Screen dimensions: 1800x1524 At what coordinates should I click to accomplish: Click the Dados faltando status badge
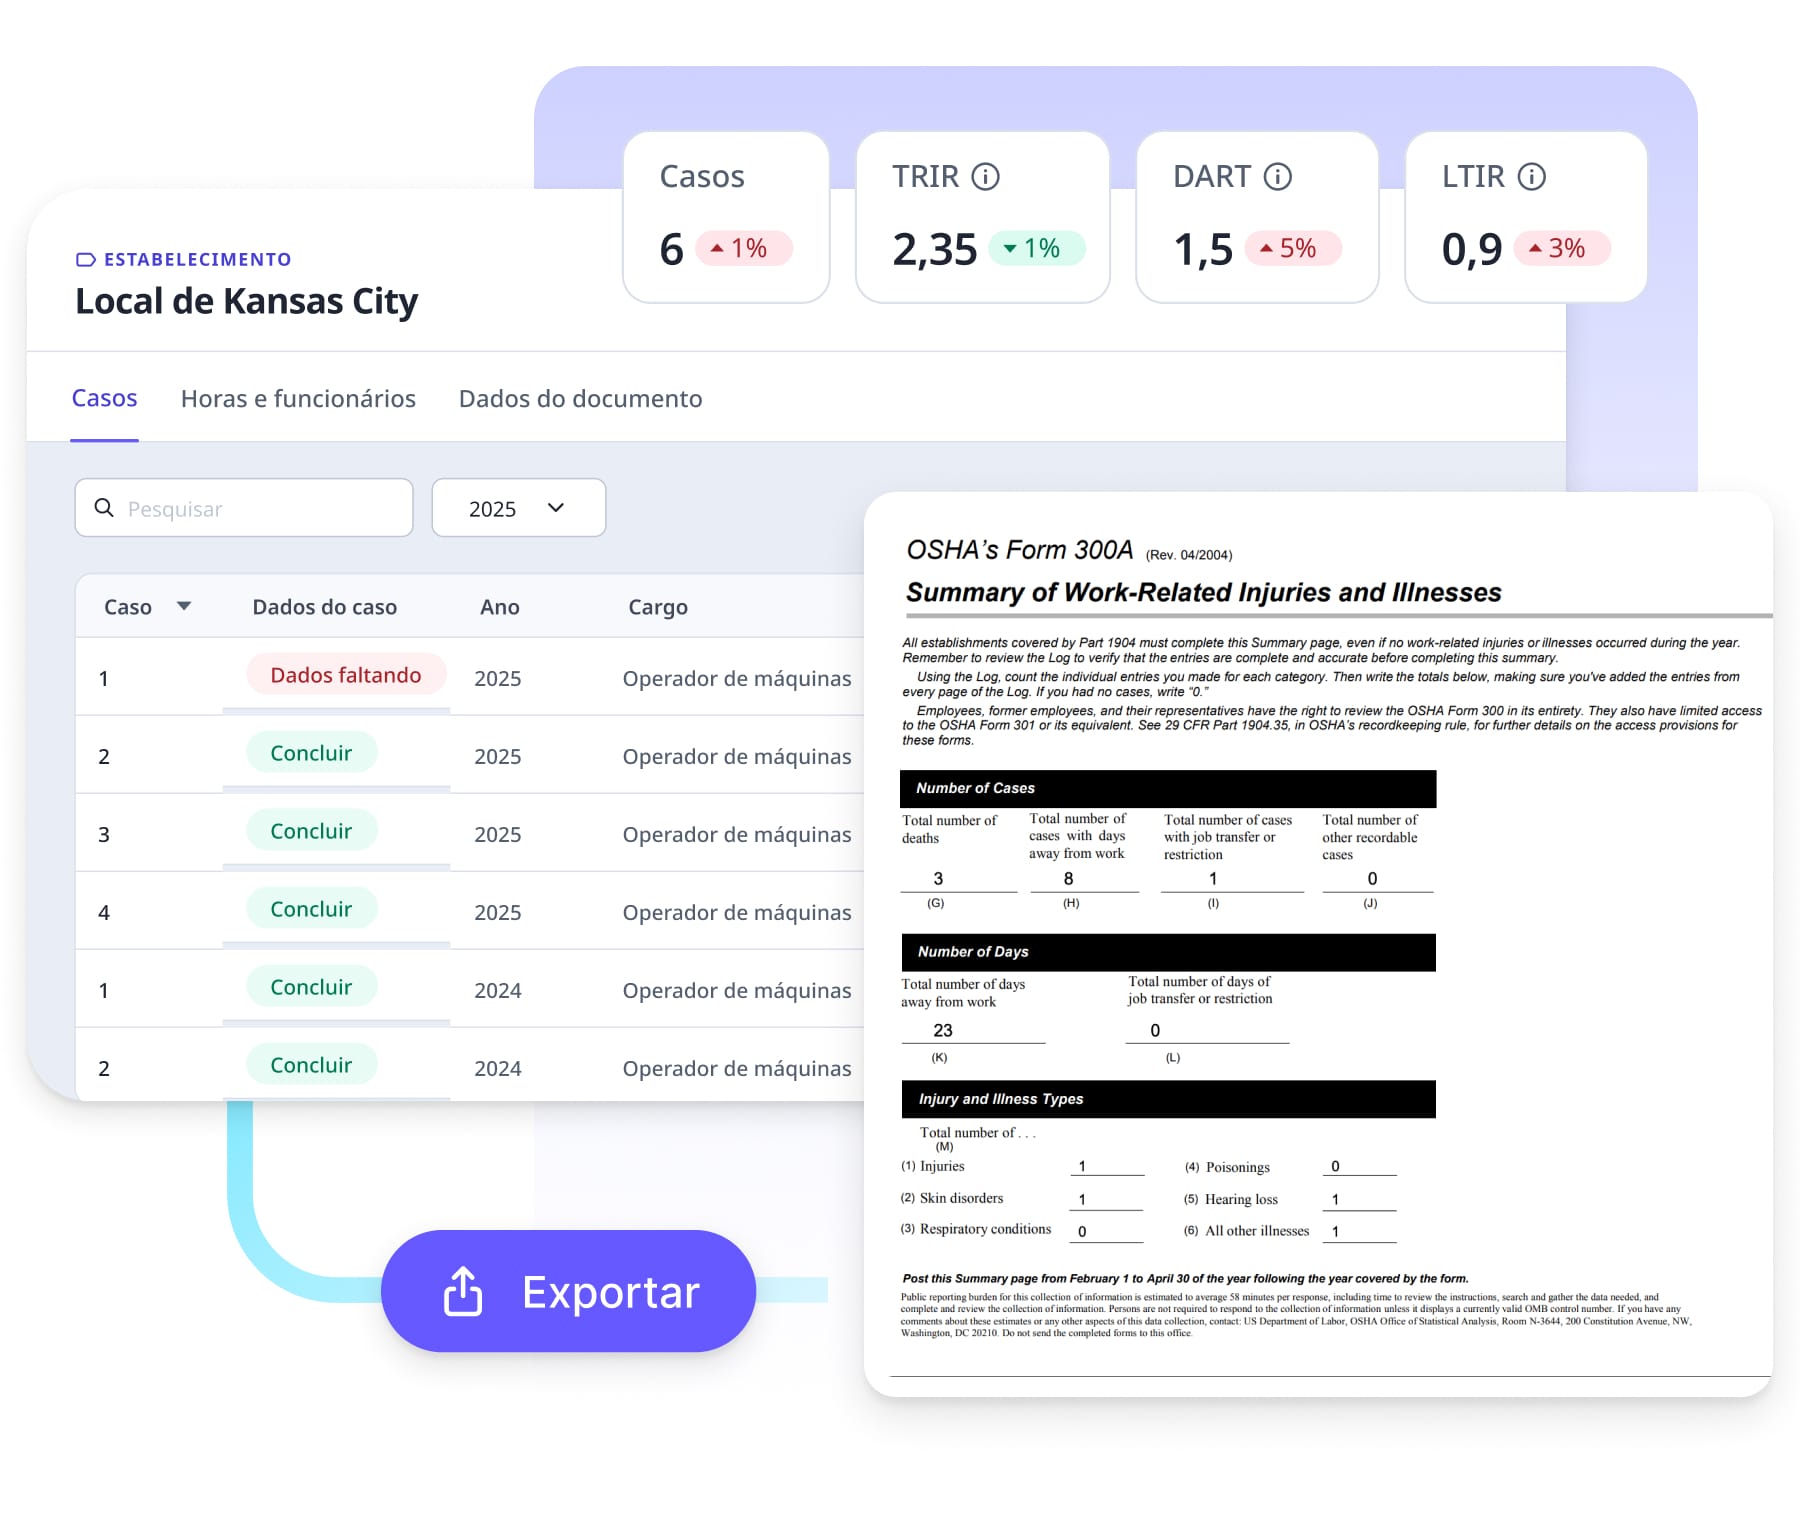pos(345,675)
